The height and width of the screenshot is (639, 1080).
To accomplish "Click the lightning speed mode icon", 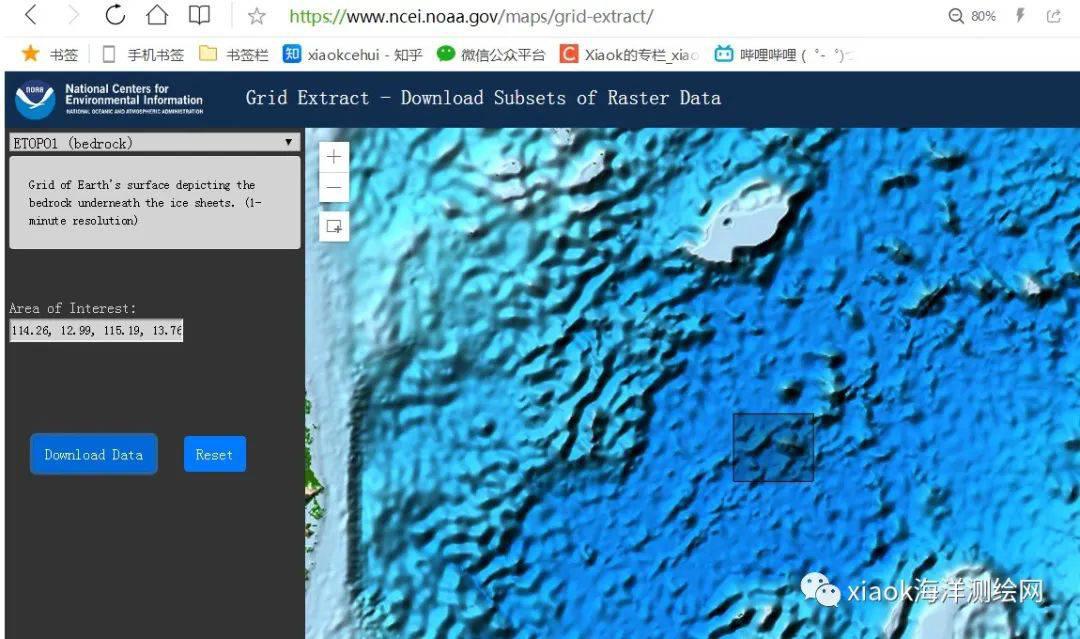I will coord(1020,16).
